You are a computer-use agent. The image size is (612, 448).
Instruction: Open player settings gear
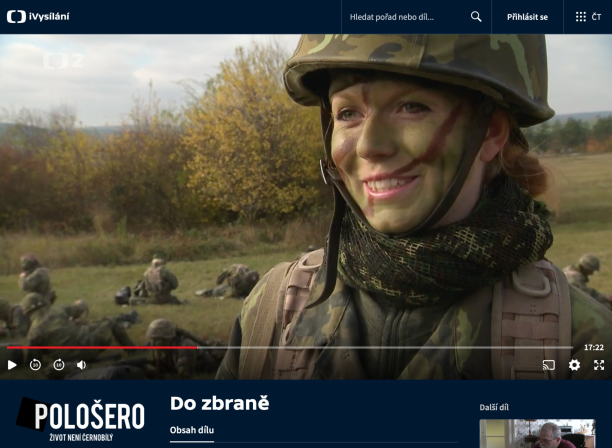point(574,365)
